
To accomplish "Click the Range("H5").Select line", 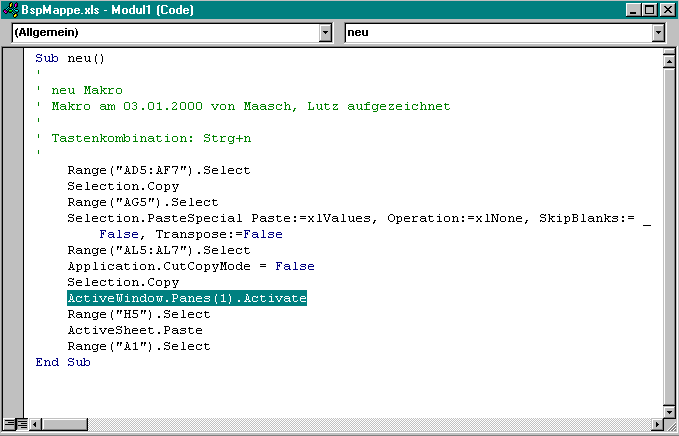I will (139, 314).
